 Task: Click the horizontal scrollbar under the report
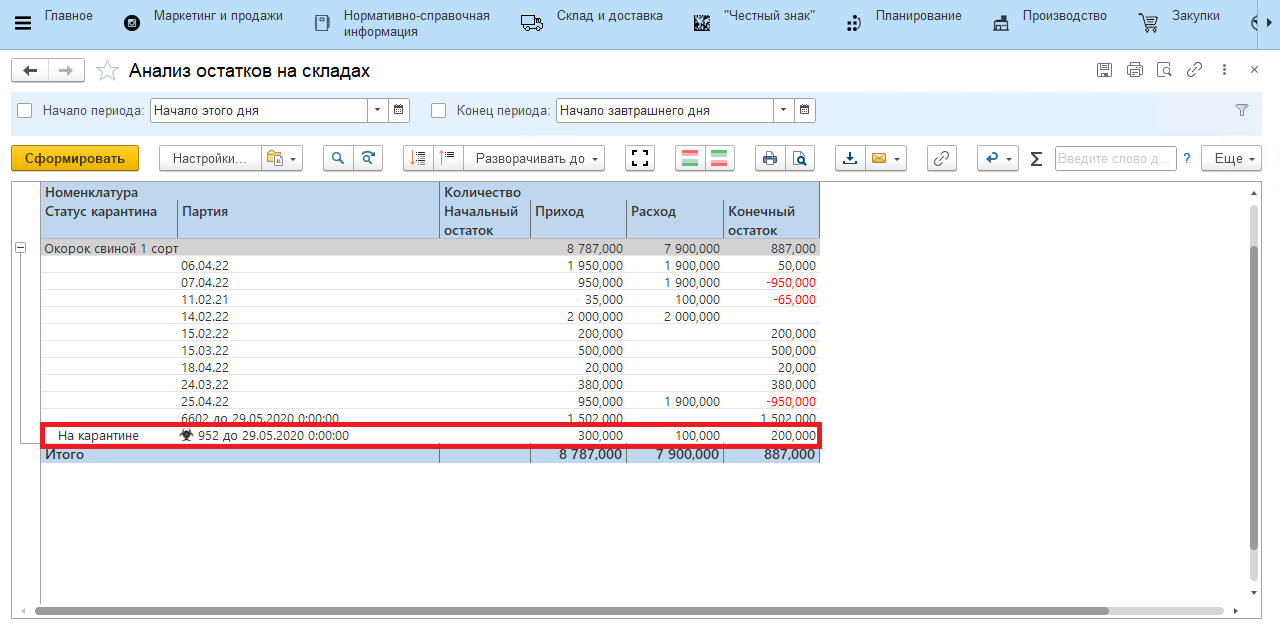tap(570, 611)
